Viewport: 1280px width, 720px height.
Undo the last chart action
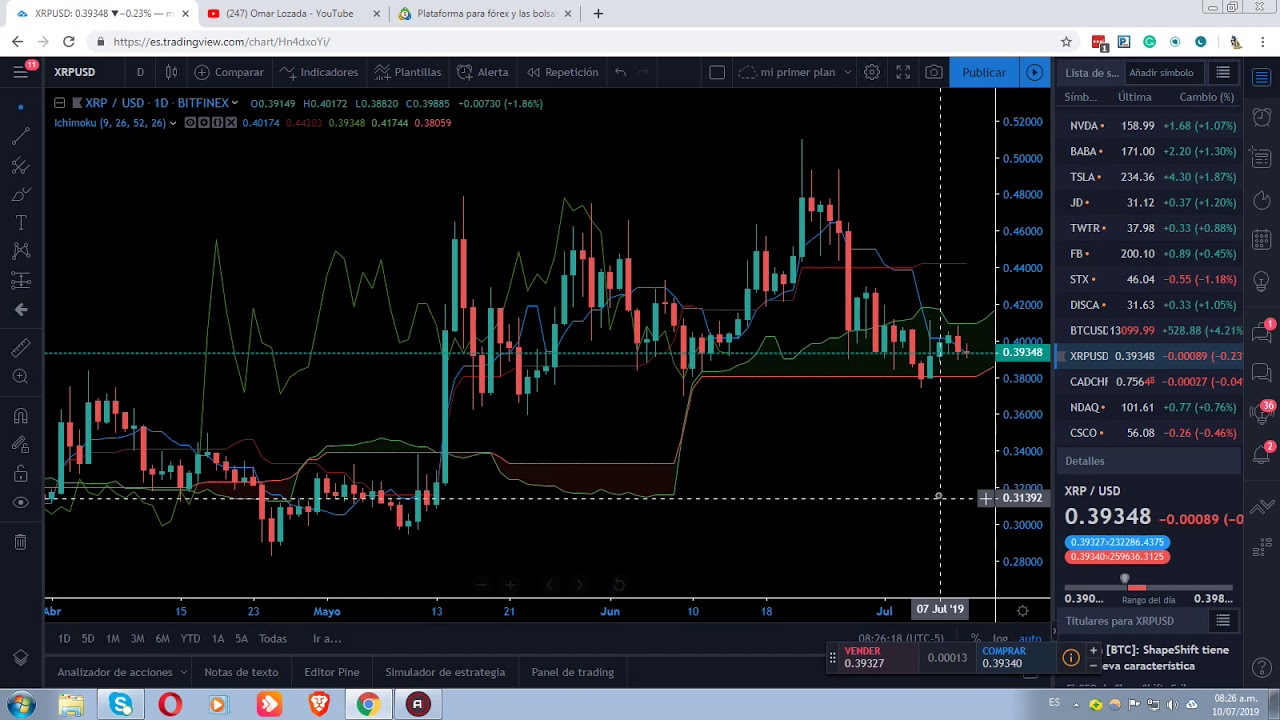point(620,72)
